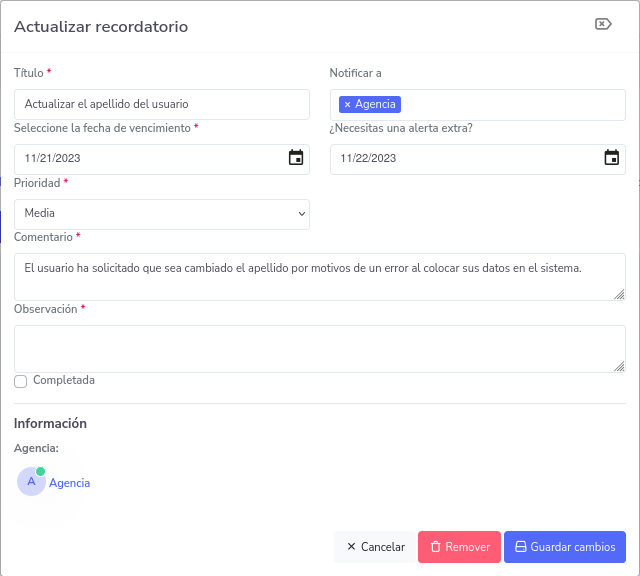Expand the Prioridad dropdown
The image size is (640, 576).
click(x=162, y=213)
